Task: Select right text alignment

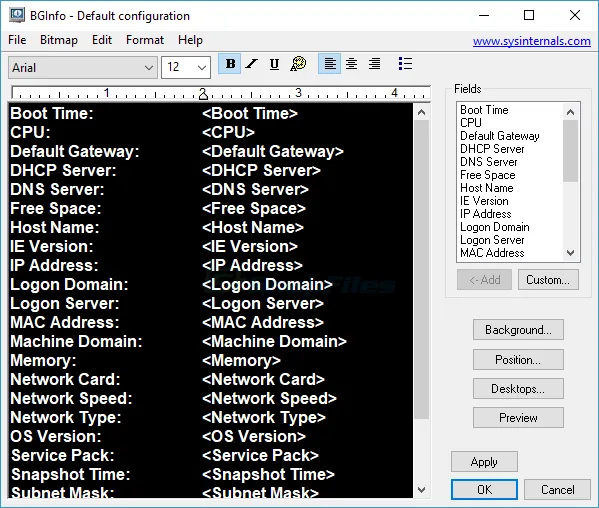Action: point(374,64)
